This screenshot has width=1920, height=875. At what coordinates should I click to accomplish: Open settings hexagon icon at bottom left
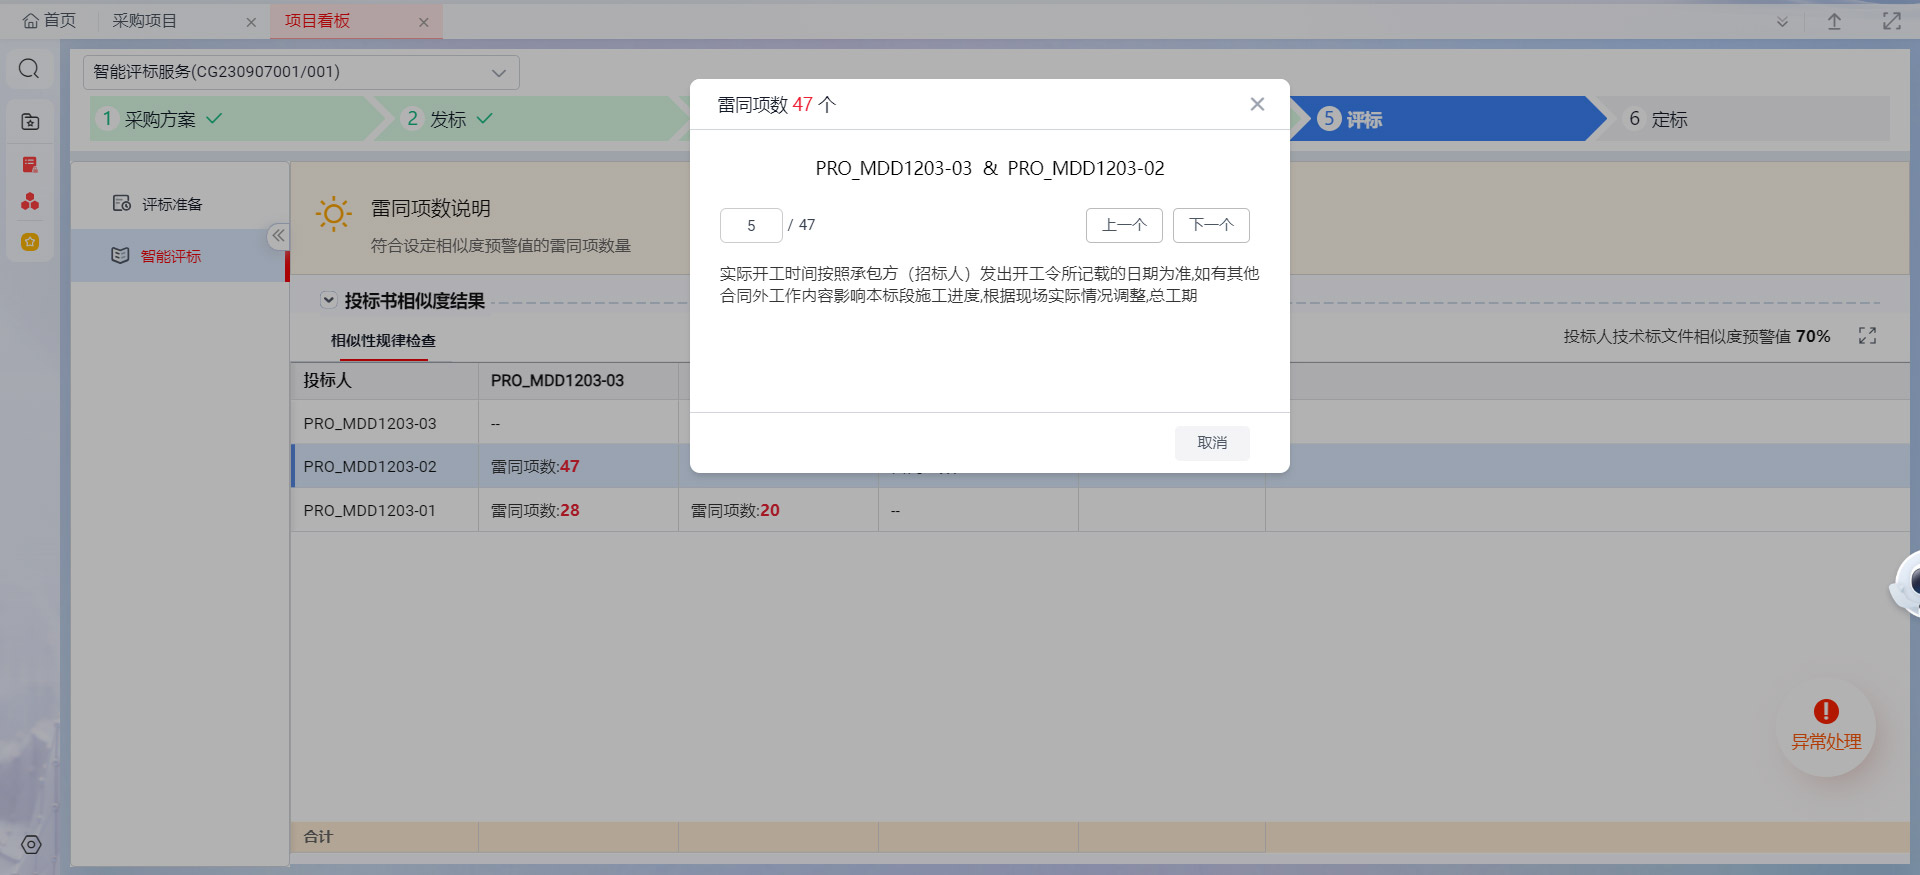click(31, 845)
